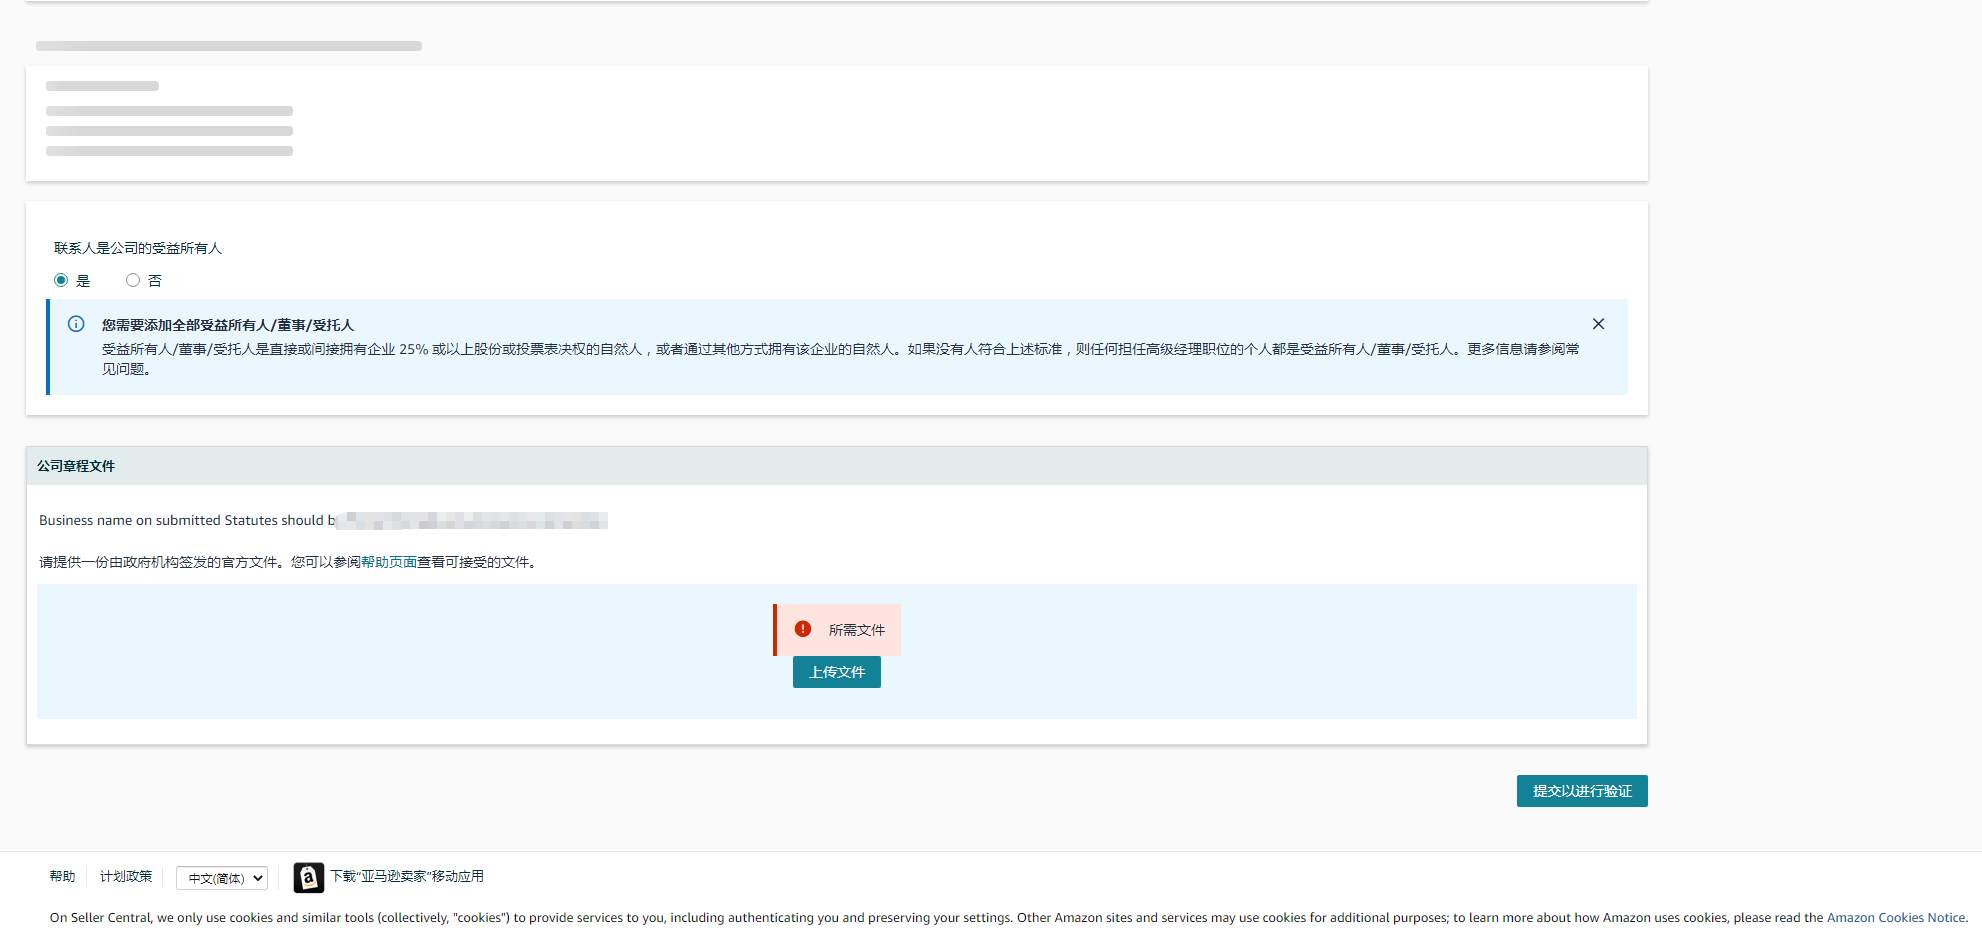
Task: Dismiss the beneficial owner info banner
Action: tap(1598, 324)
